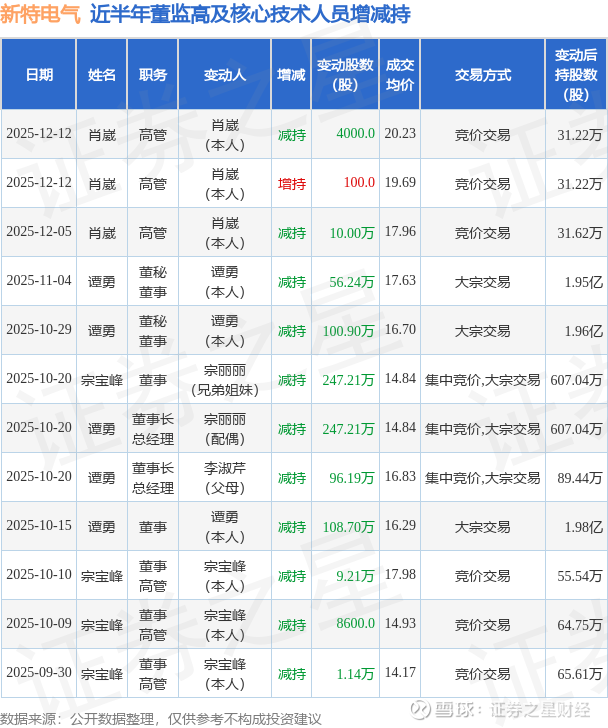Click the average price 14.17
The image size is (608, 728).
400,672
